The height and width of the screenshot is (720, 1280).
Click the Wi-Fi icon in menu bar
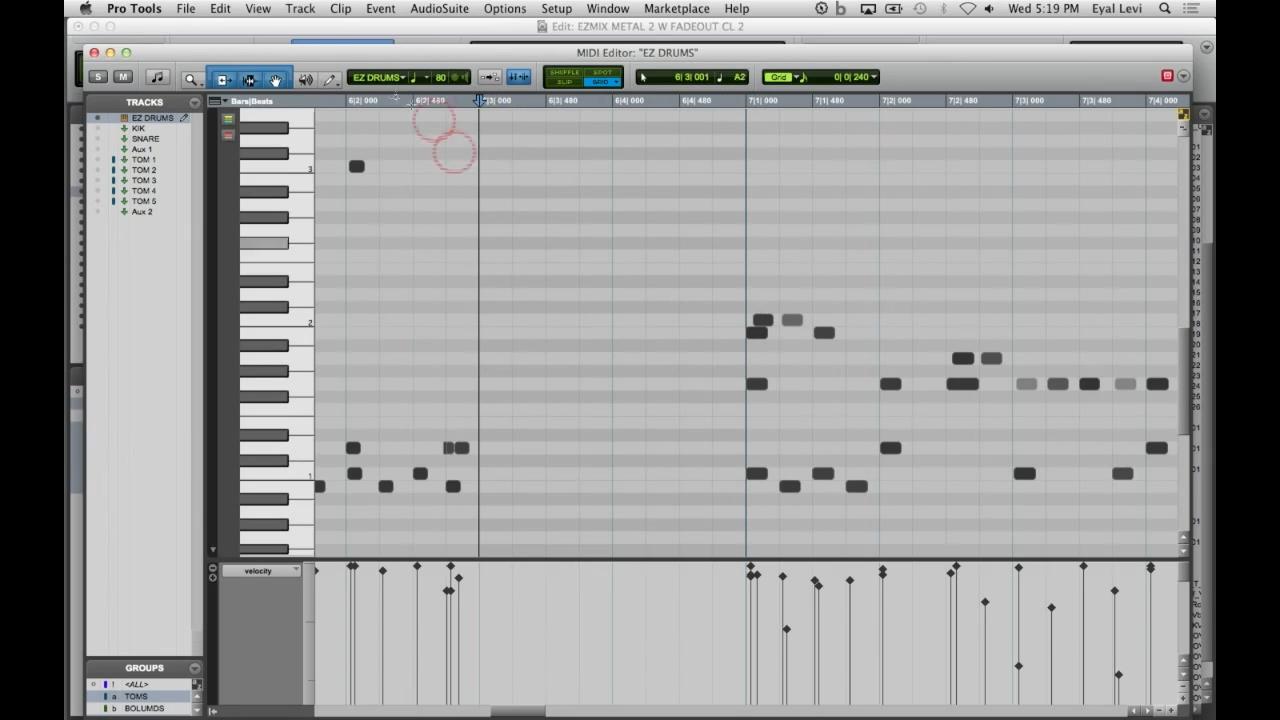(967, 8)
